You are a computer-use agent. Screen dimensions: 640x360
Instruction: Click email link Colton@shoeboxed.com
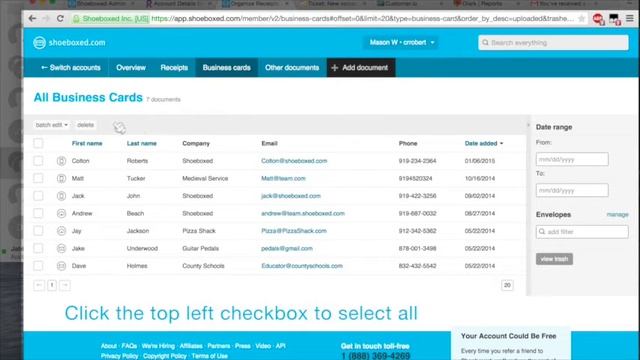[294, 161]
